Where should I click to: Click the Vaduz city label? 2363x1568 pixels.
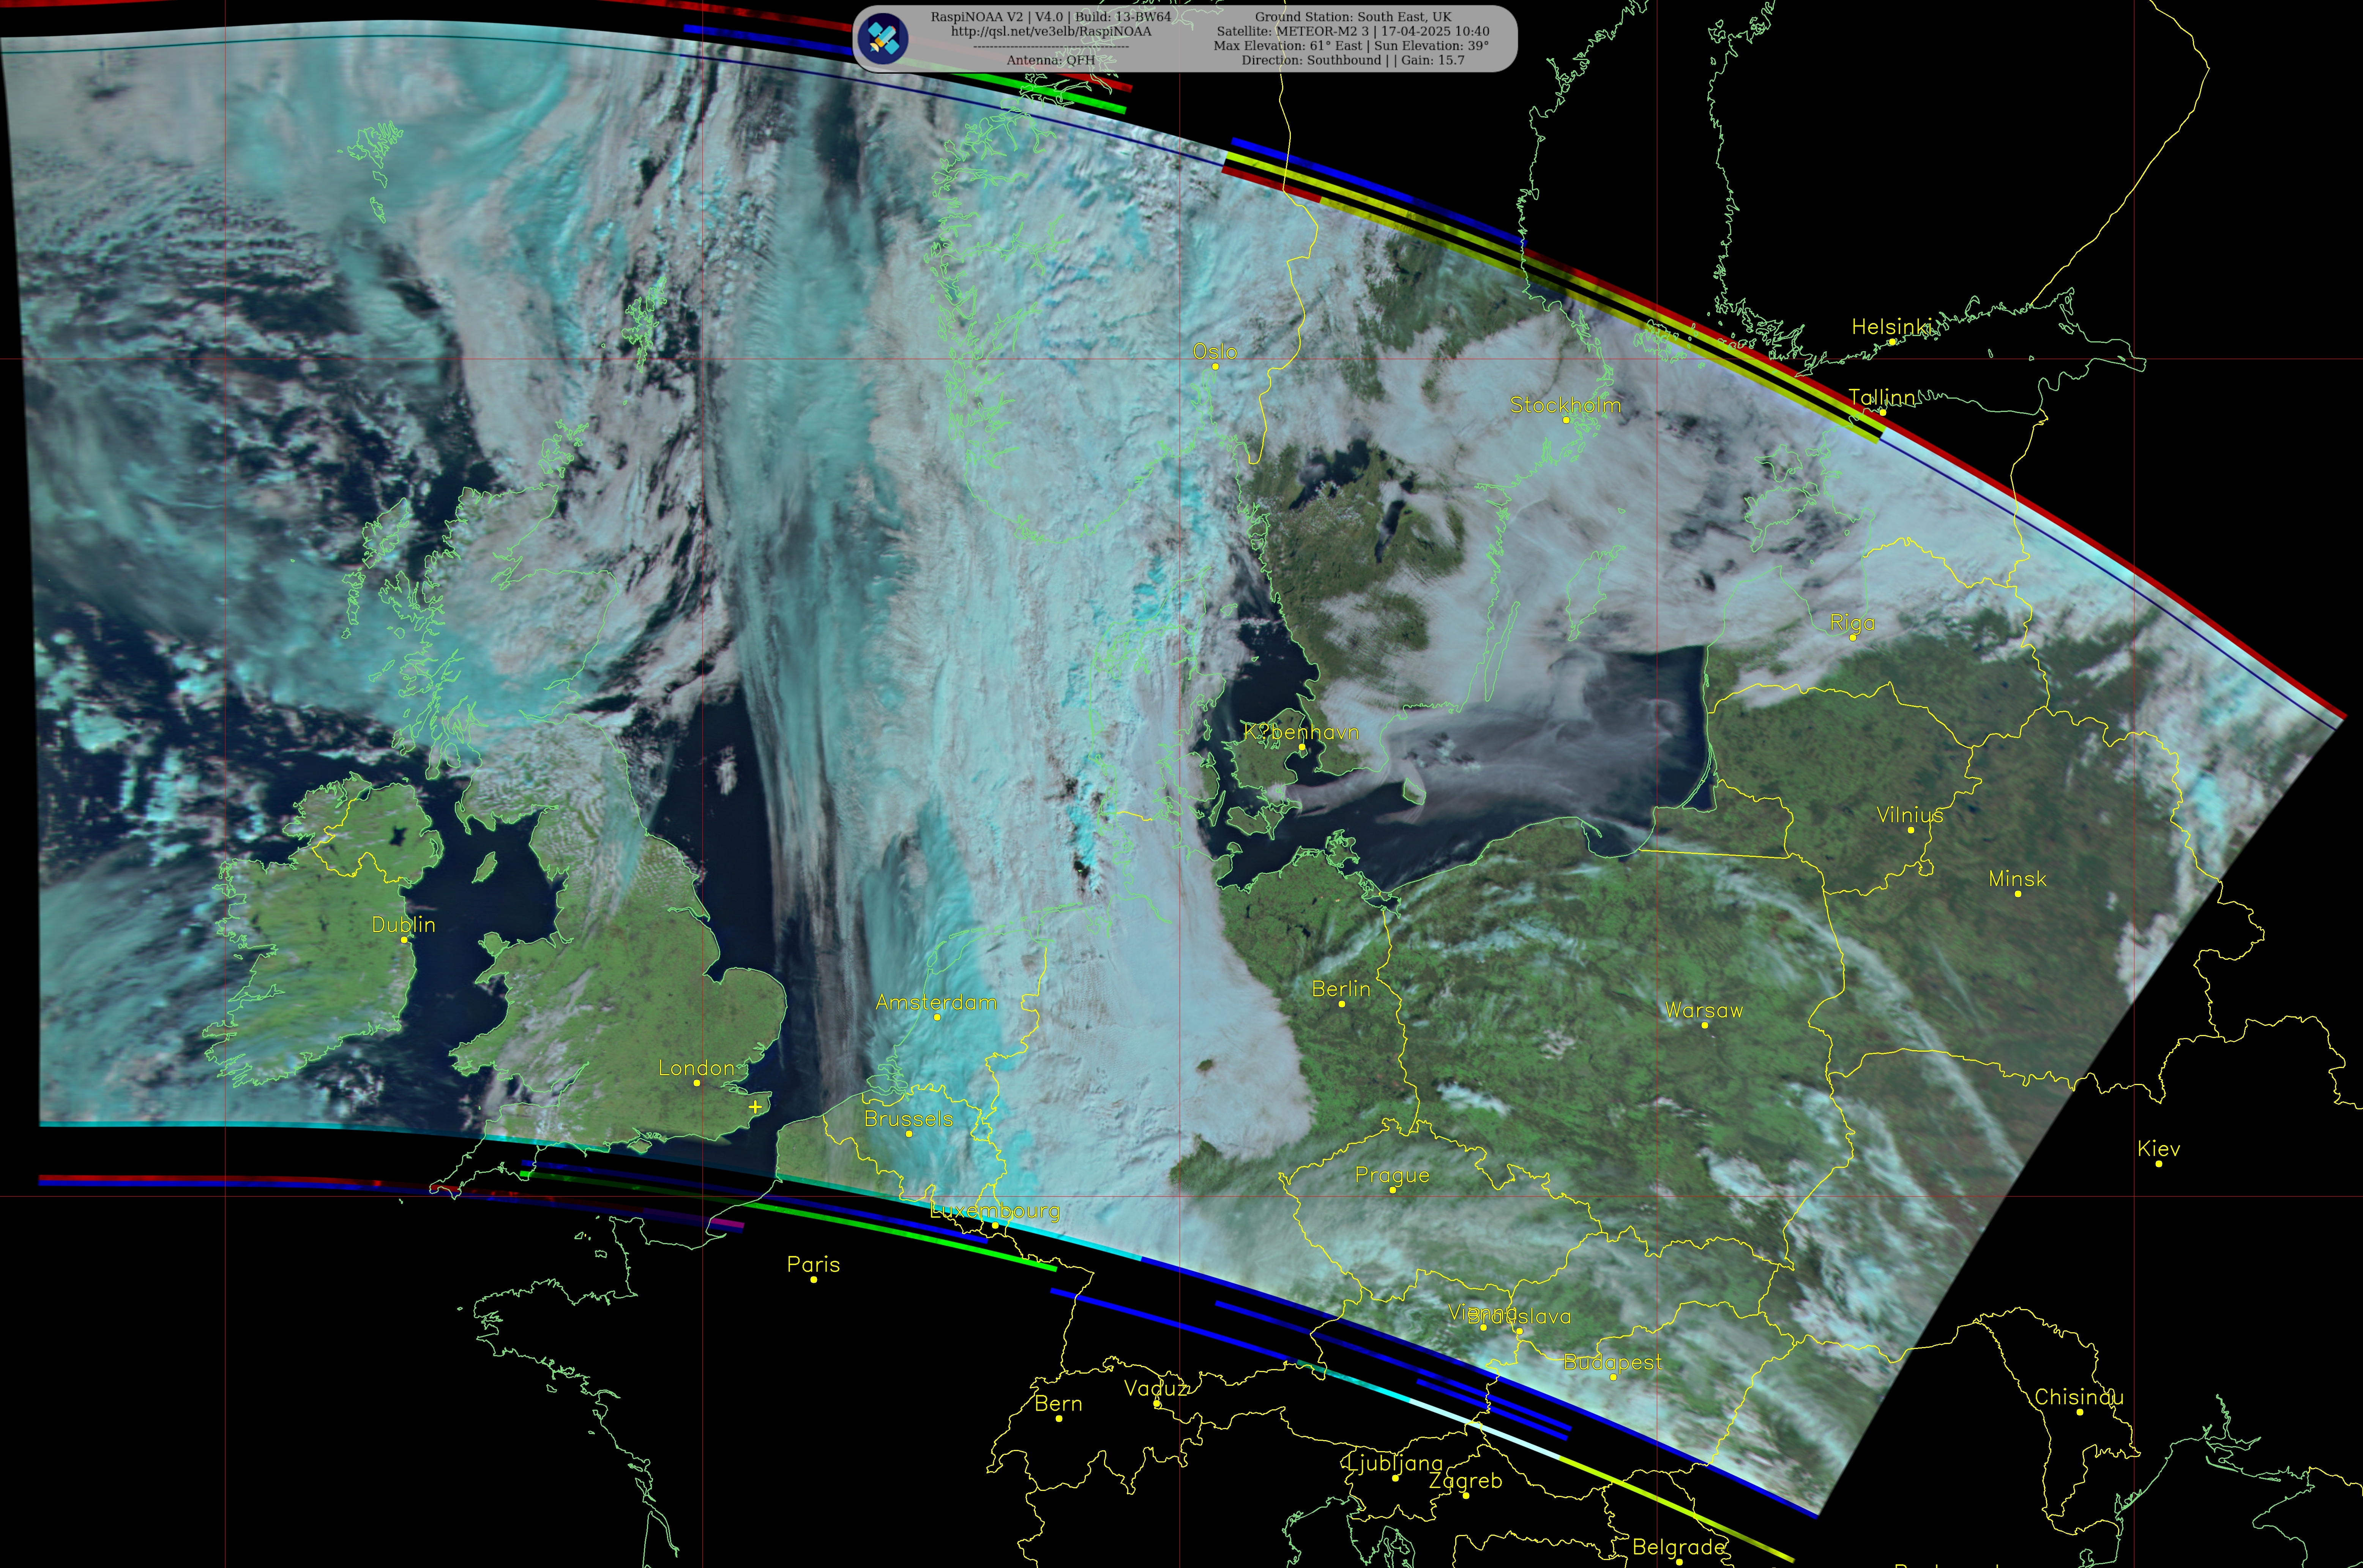pos(1156,1389)
